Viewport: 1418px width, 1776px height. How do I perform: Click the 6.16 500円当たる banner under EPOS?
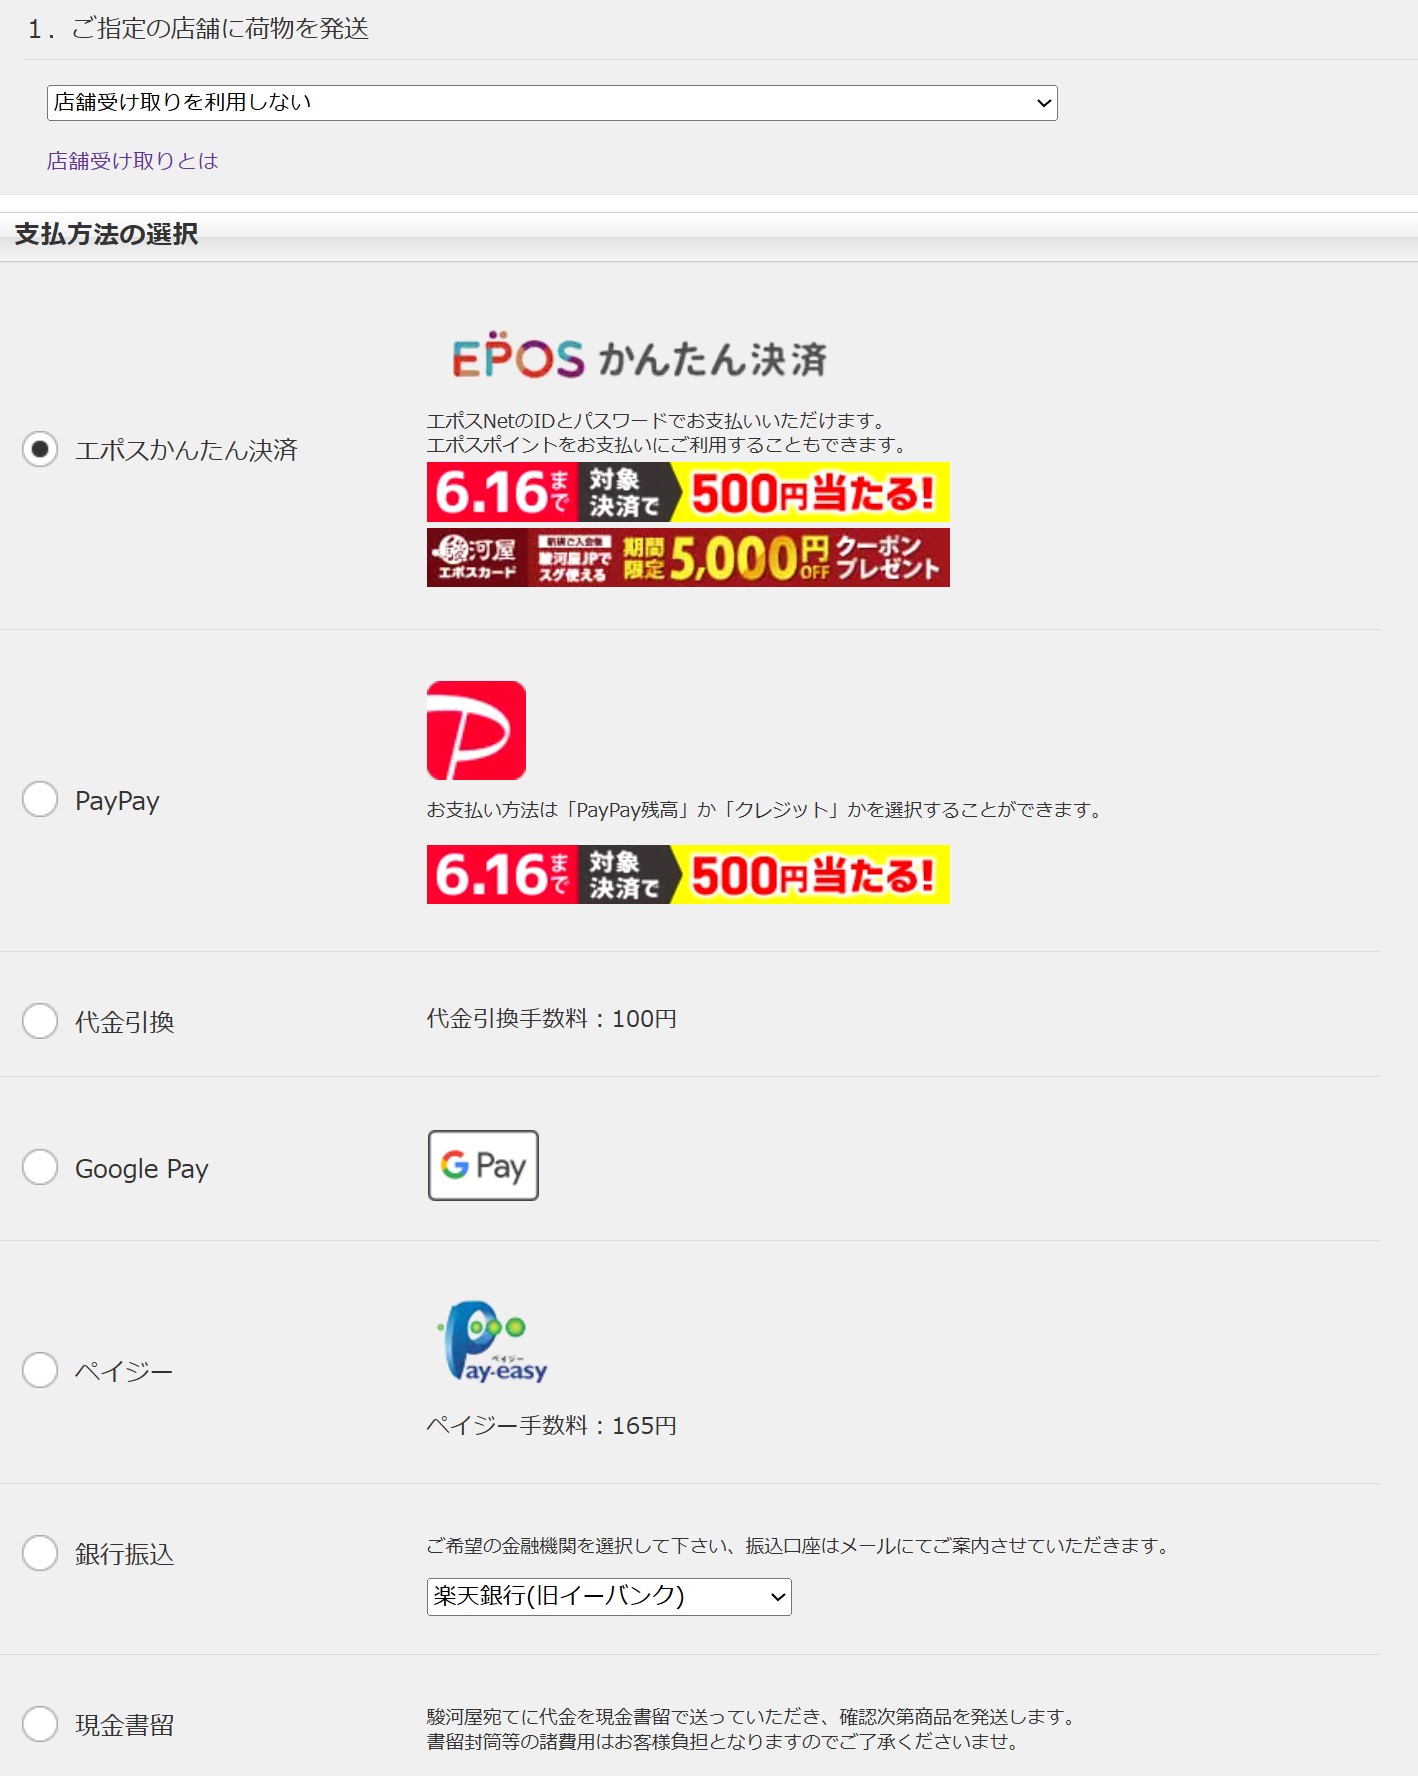[688, 492]
